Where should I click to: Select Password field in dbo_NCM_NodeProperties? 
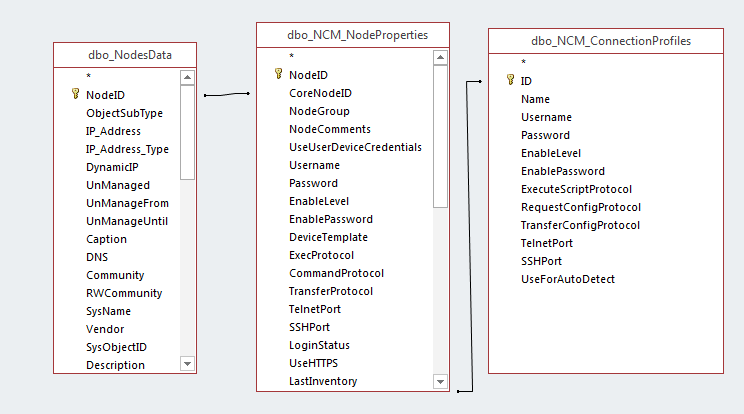[313, 184]
